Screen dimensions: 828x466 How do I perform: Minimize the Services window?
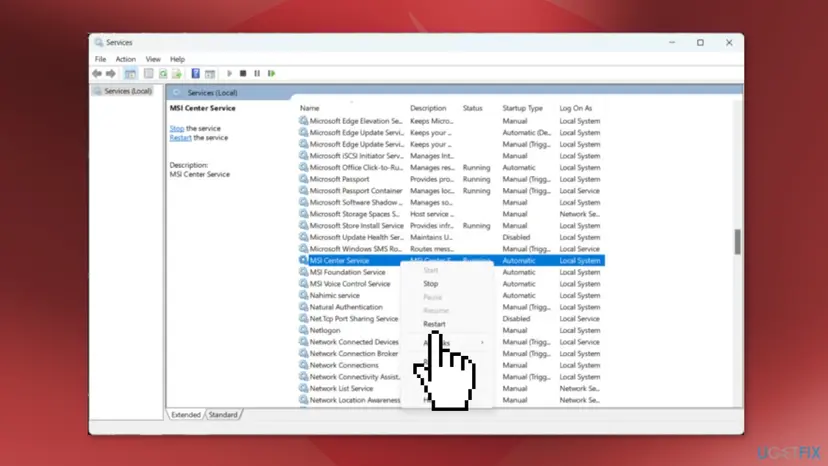[672, 42]
